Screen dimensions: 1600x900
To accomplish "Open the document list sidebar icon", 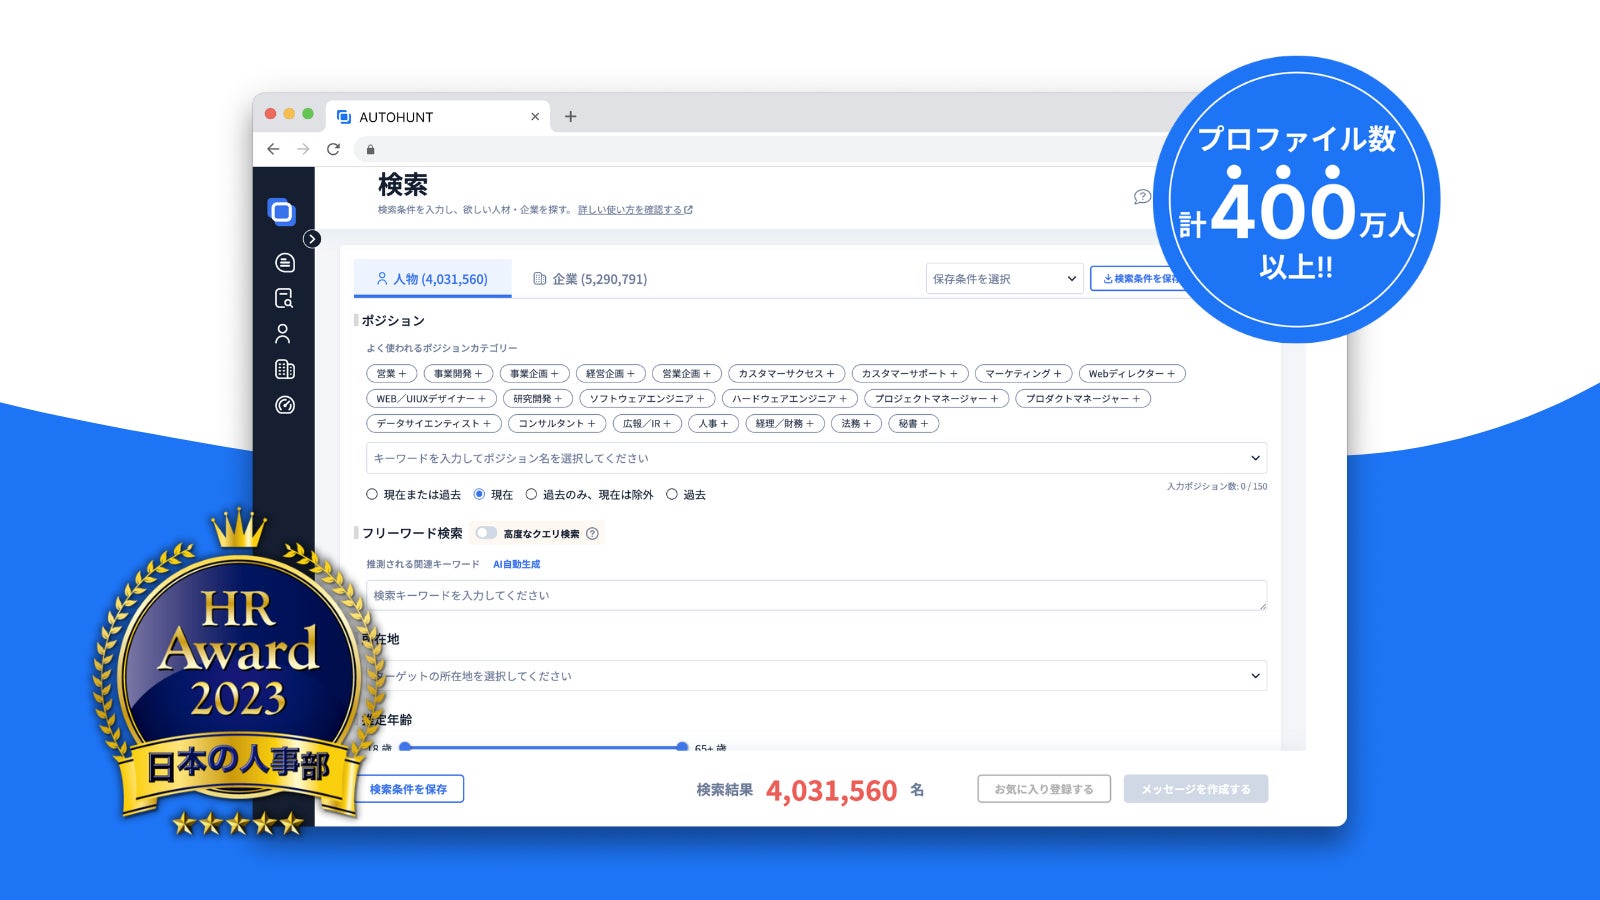I will (x=285, y=263).
